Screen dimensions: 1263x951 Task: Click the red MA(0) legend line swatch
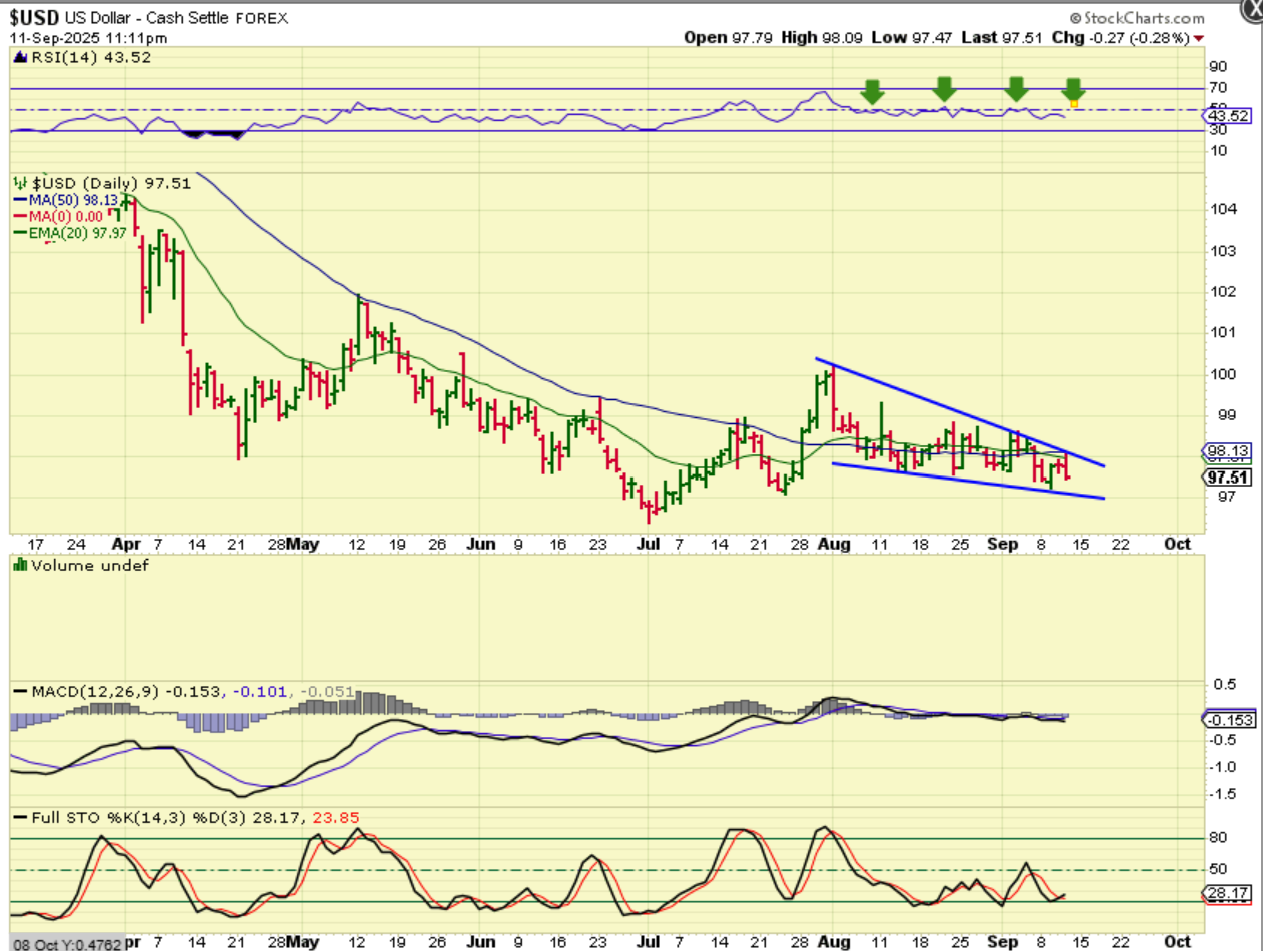(x=19, y=216)
